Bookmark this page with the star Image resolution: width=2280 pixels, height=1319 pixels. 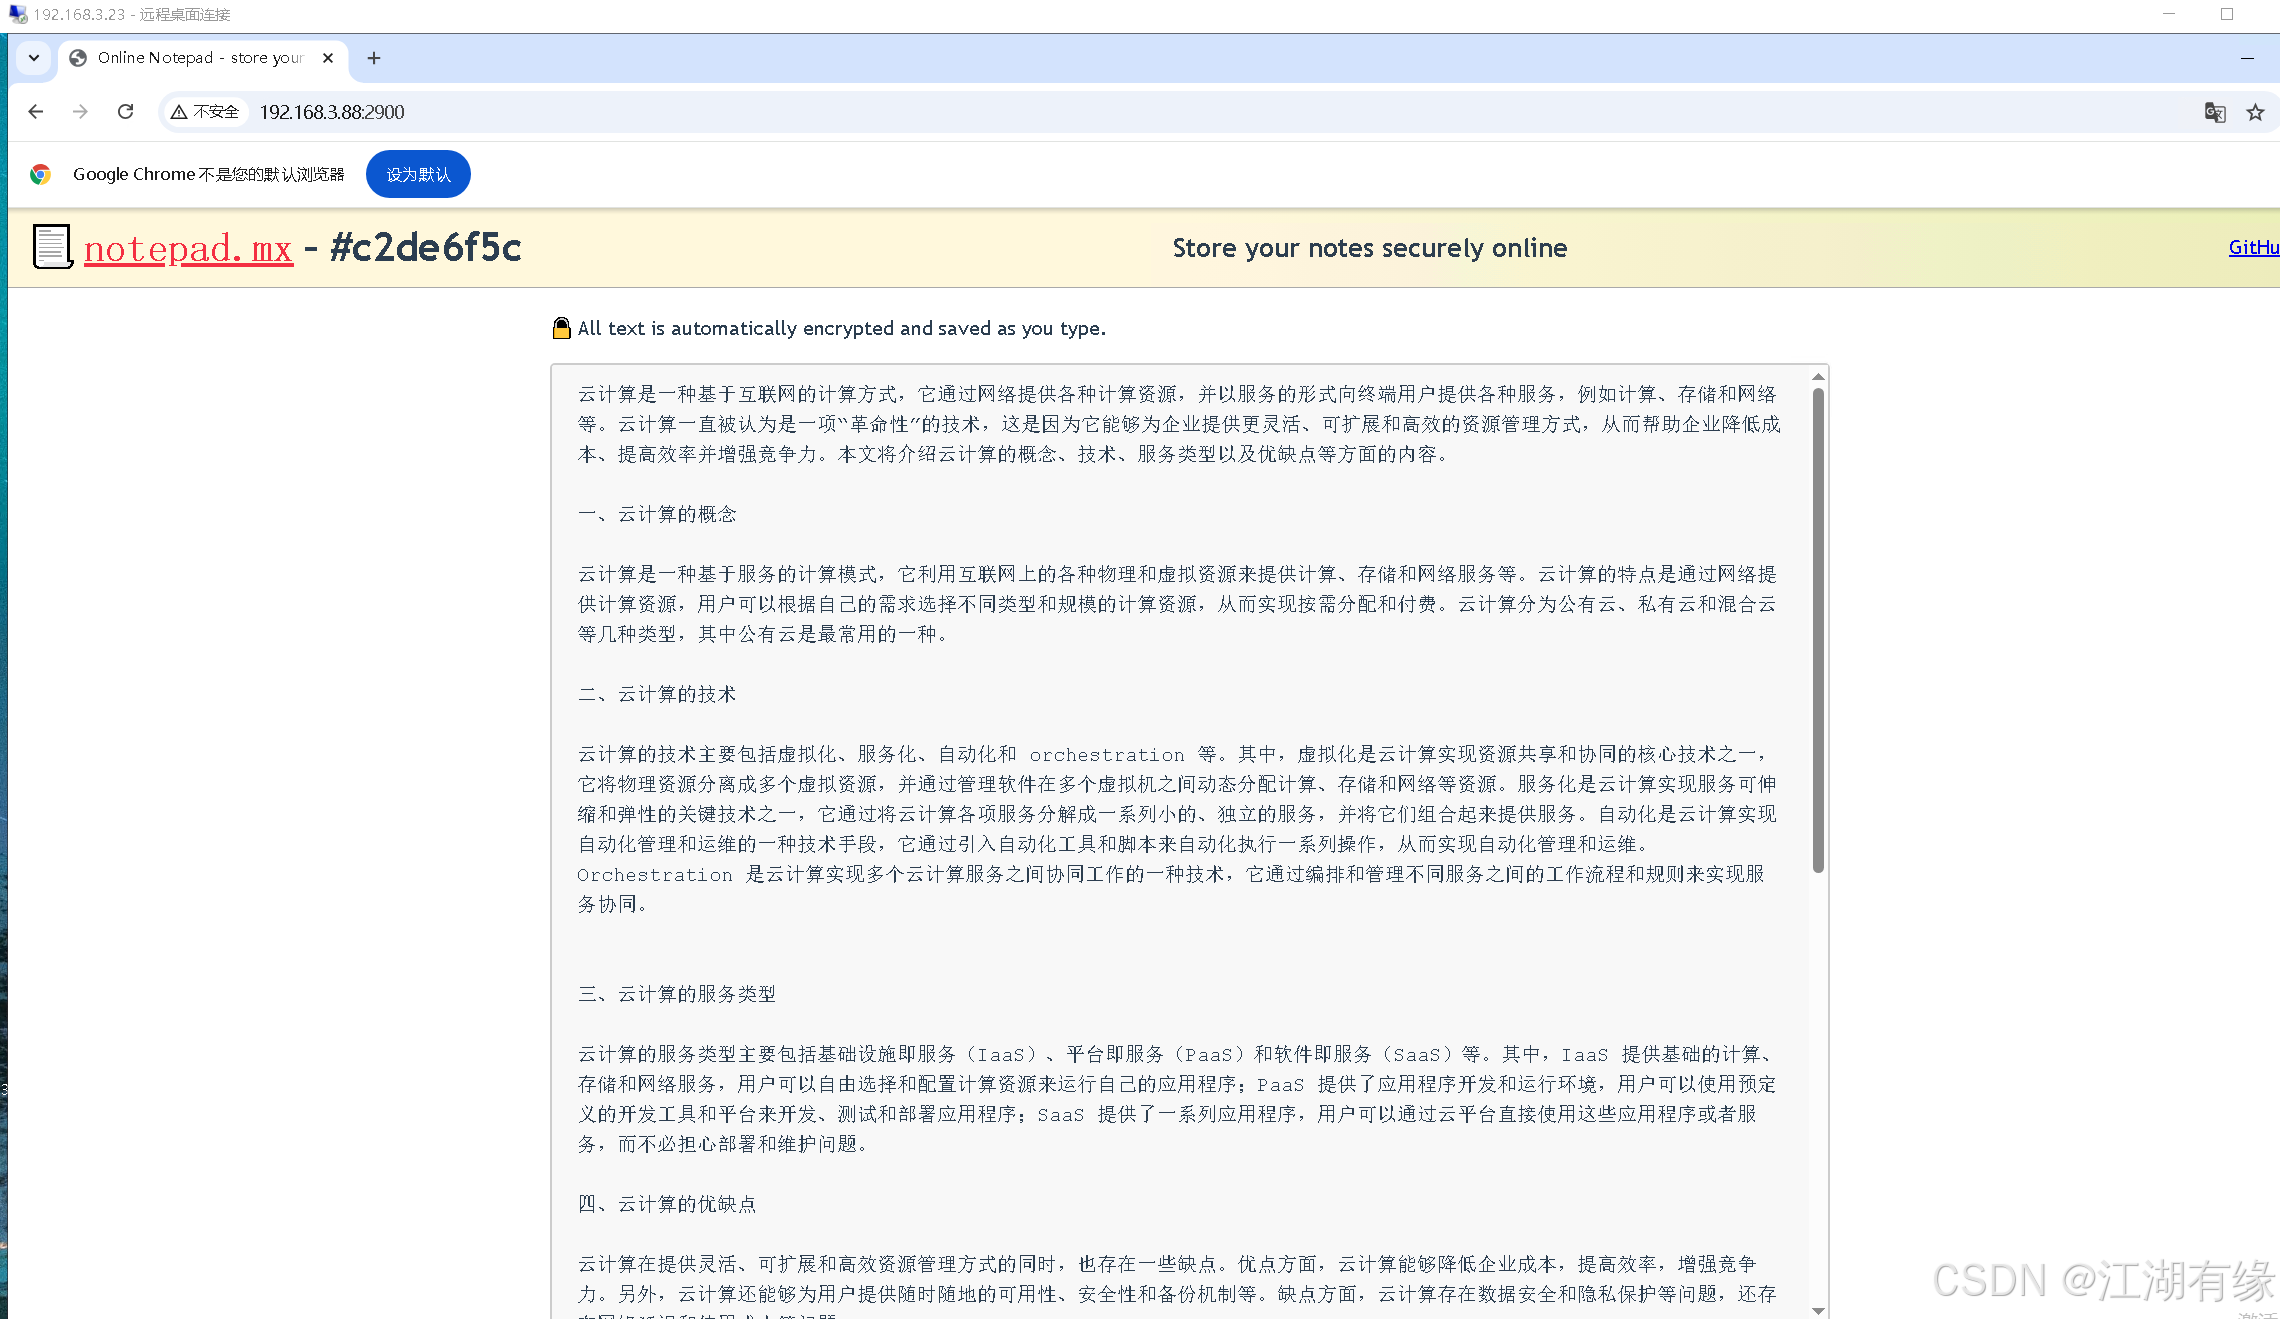click(x=2255, y=112)
